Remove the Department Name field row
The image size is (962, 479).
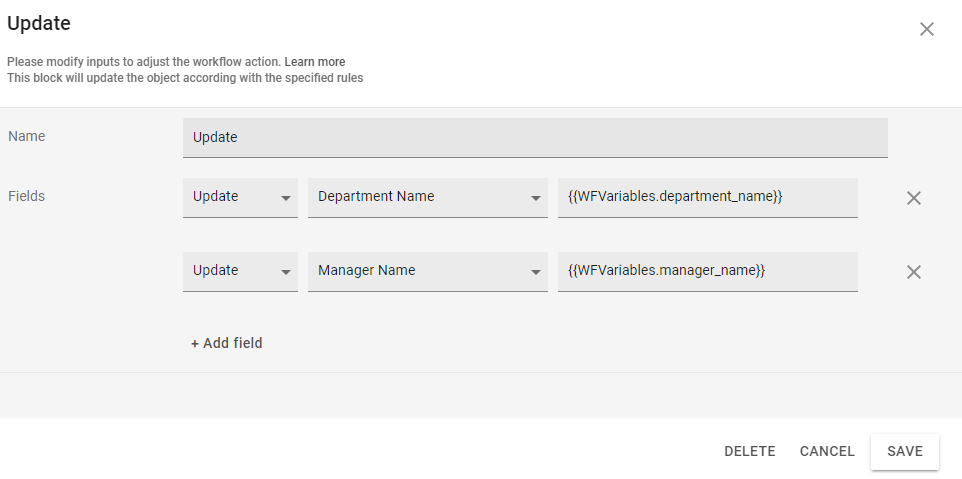[x=913, y=198]
